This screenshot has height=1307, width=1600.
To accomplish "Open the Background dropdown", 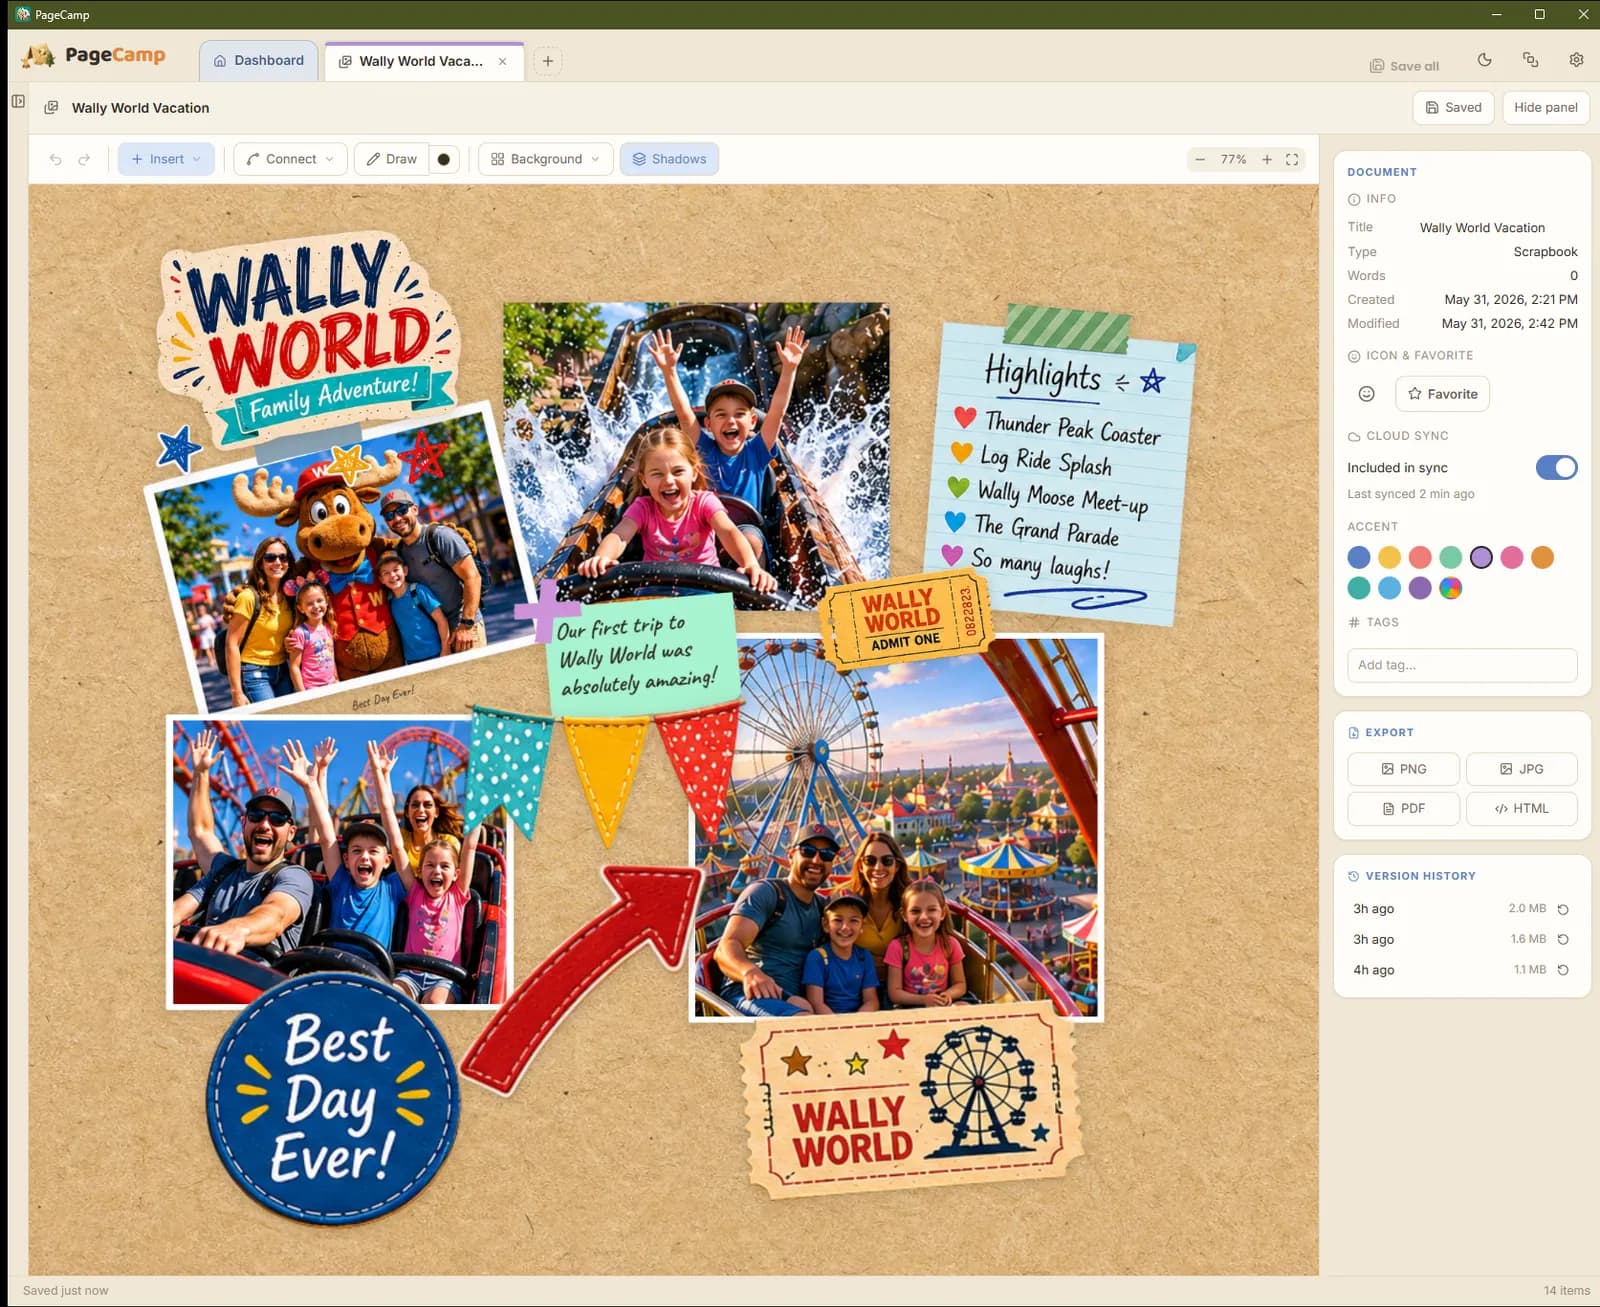I will pos(546,159).
